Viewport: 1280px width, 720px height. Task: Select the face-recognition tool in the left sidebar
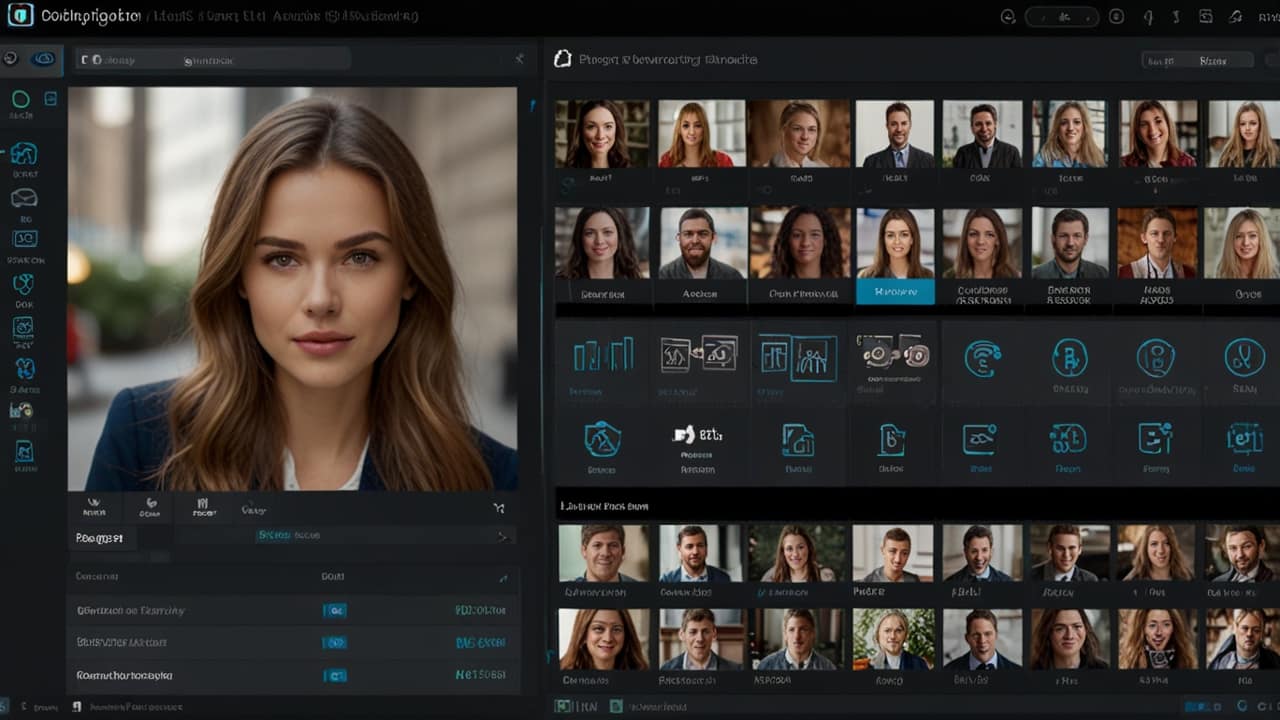click(27, 154)
